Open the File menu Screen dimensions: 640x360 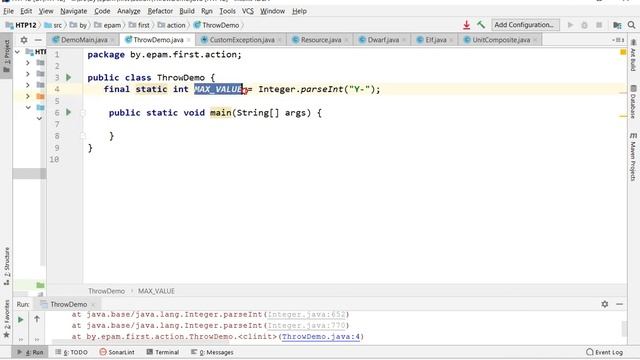pos(8,11)
